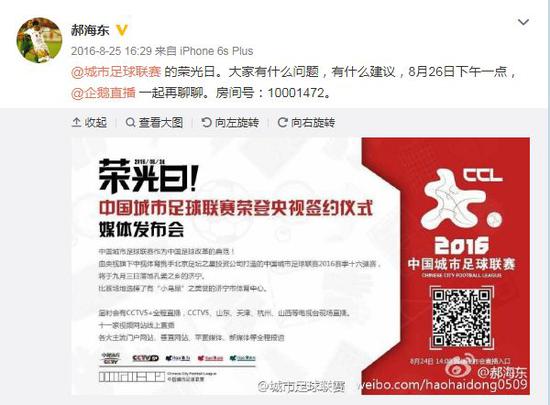Viewport: 550px width, 405px height.
Task: Expand the post options chevron menu
Action: pyautogui.click(x=523, y=22)
